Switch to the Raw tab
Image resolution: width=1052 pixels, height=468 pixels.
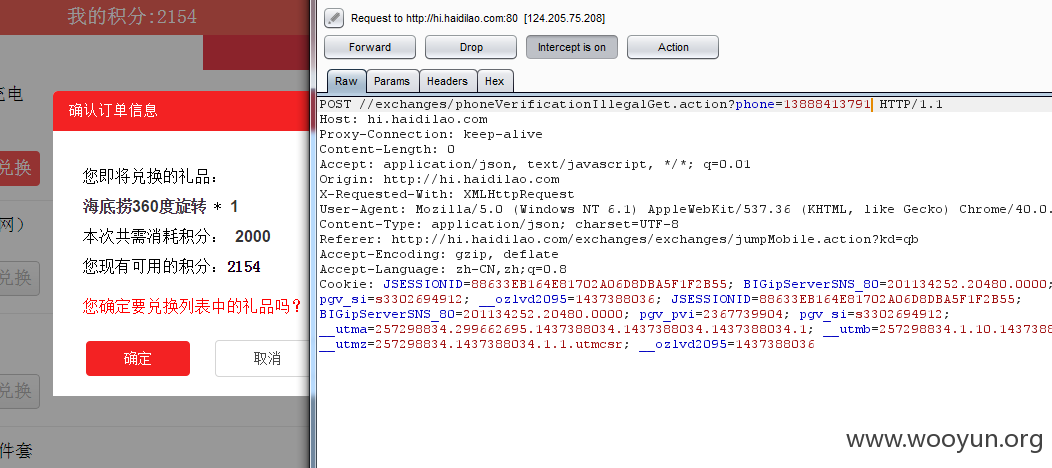[346, 81]
